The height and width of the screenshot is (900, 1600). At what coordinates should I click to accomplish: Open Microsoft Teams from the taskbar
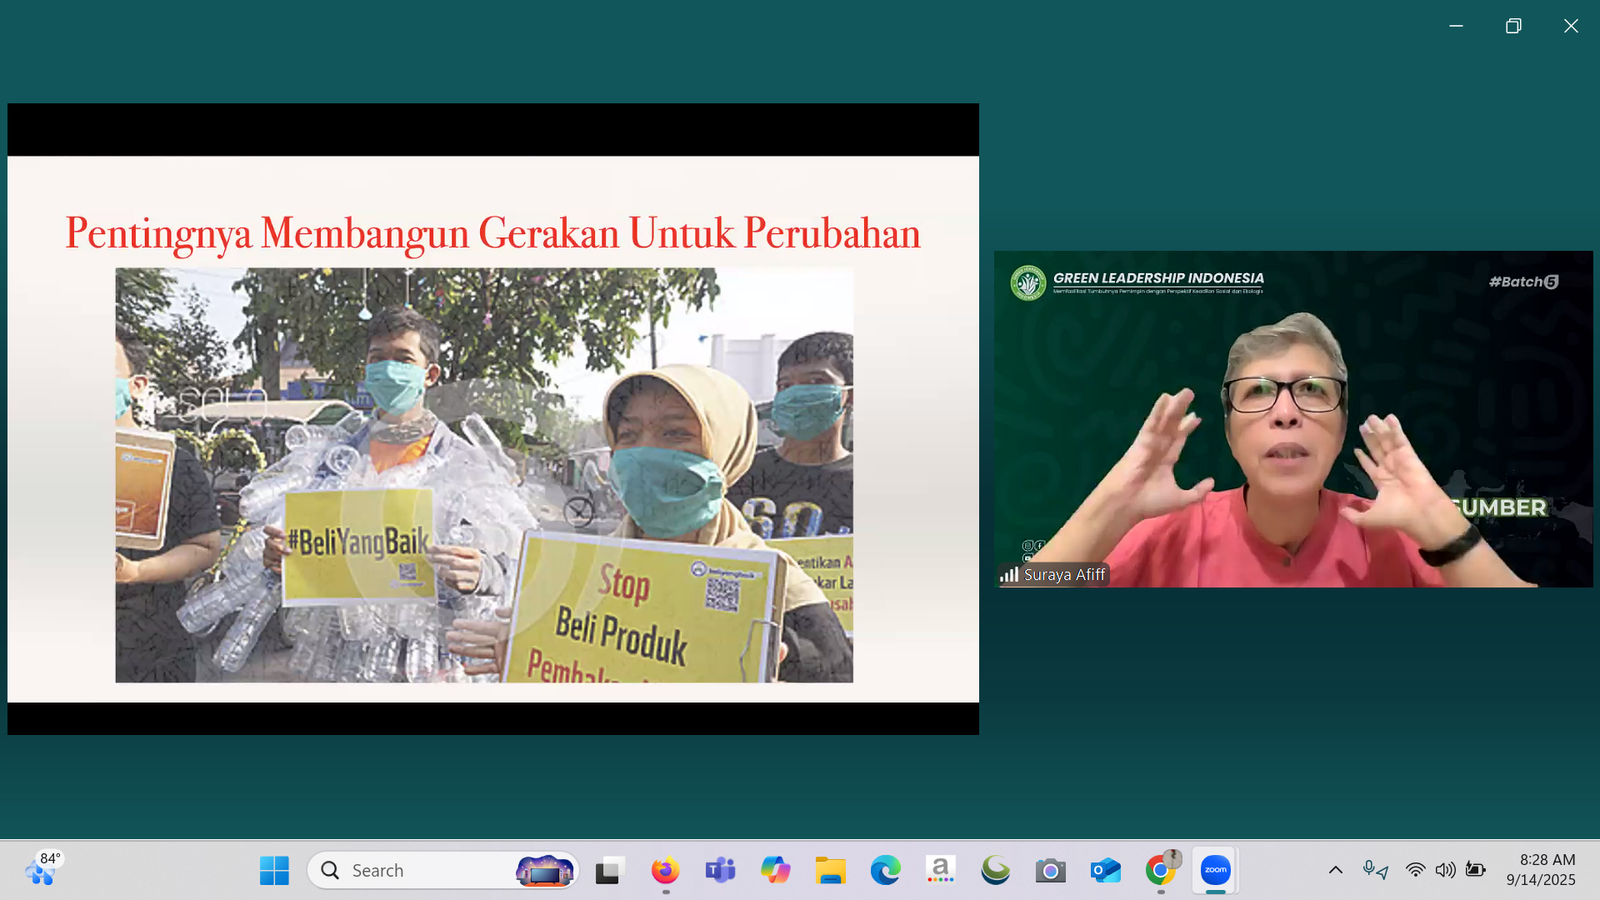(720, 870)
